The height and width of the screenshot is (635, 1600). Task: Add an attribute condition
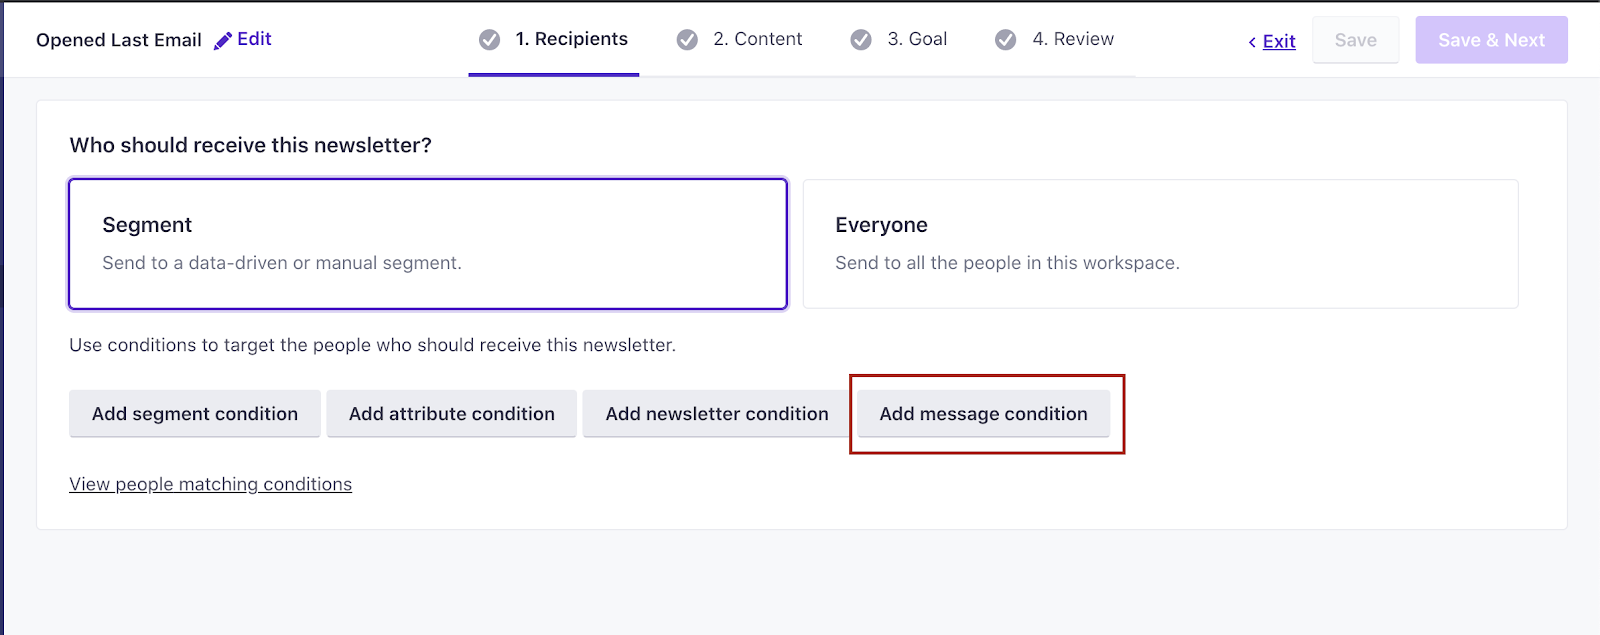[452, 414]
